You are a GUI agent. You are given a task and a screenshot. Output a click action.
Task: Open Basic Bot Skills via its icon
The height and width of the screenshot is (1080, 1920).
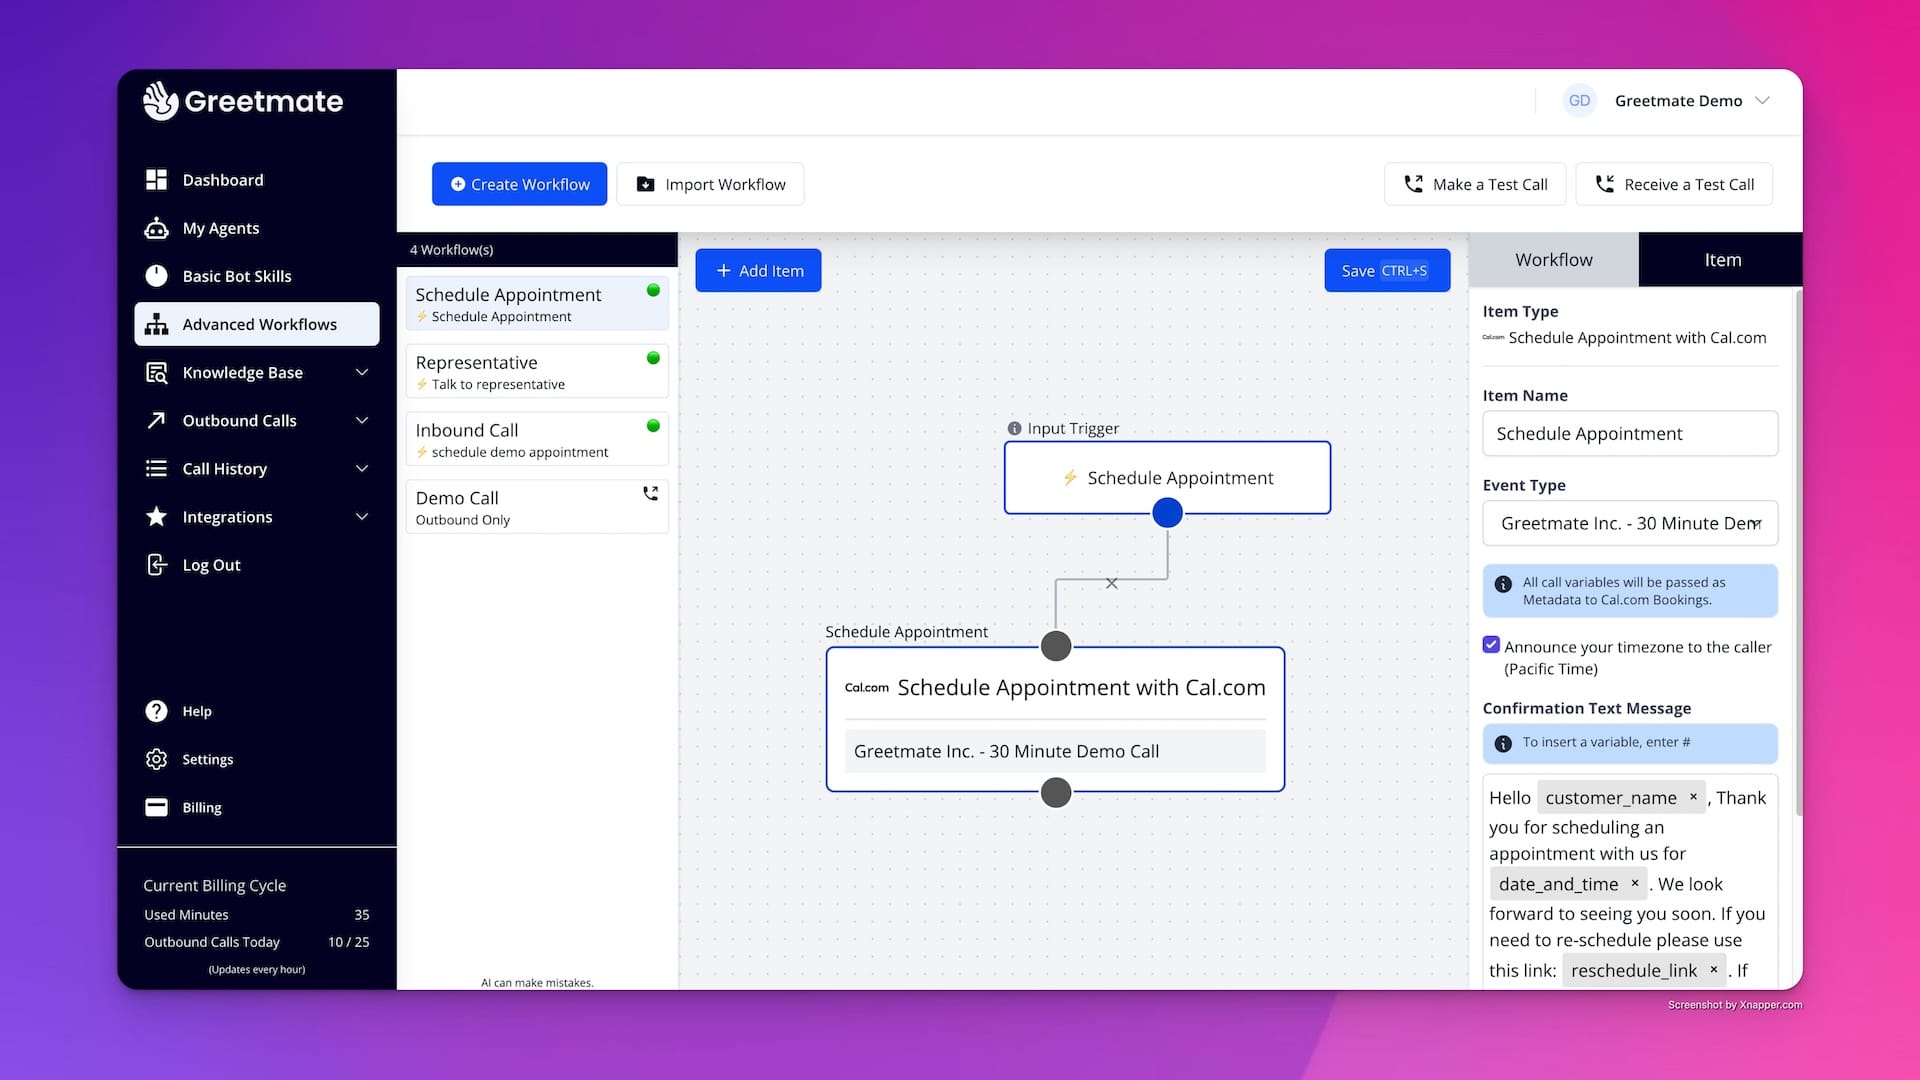(x=157, y=276)
